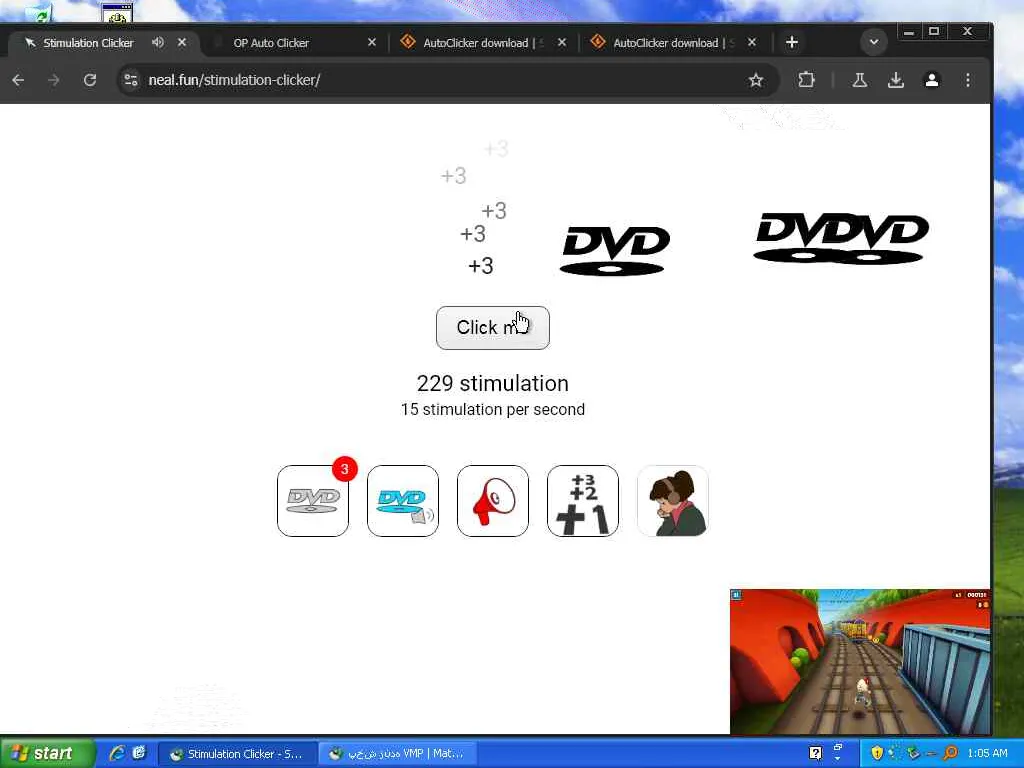Image resolution: width=1024 pixels, height=768 pixels.
Task: Close the OP Auto Clicker tab
Action: coord(372,42)
